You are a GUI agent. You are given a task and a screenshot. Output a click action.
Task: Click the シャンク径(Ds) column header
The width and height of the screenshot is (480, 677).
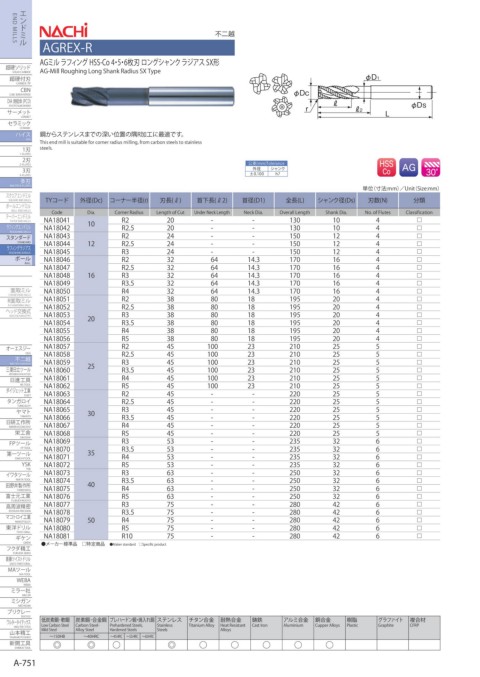tap(336, 200)
